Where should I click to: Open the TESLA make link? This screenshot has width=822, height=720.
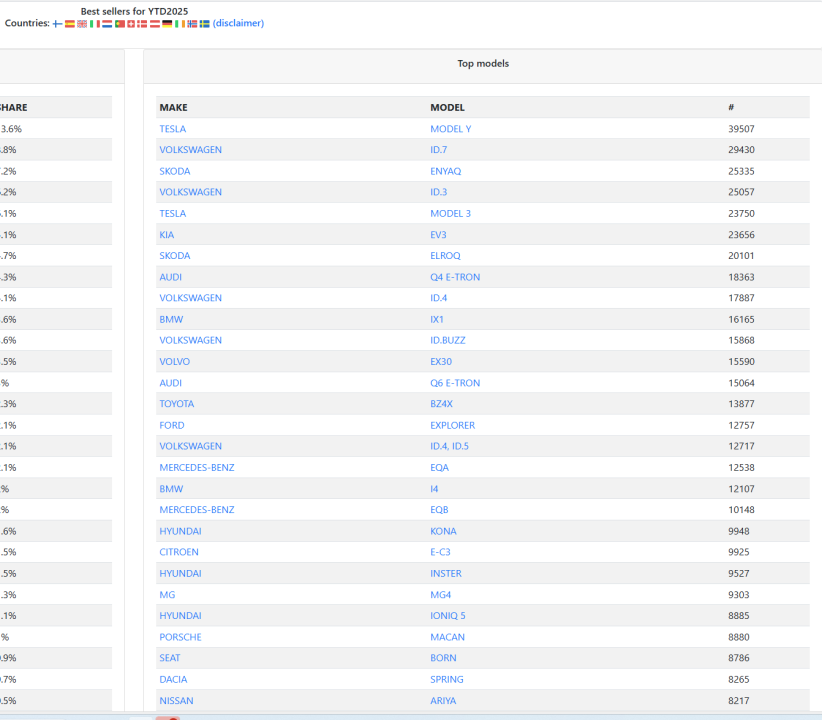(x=172, y=128)
